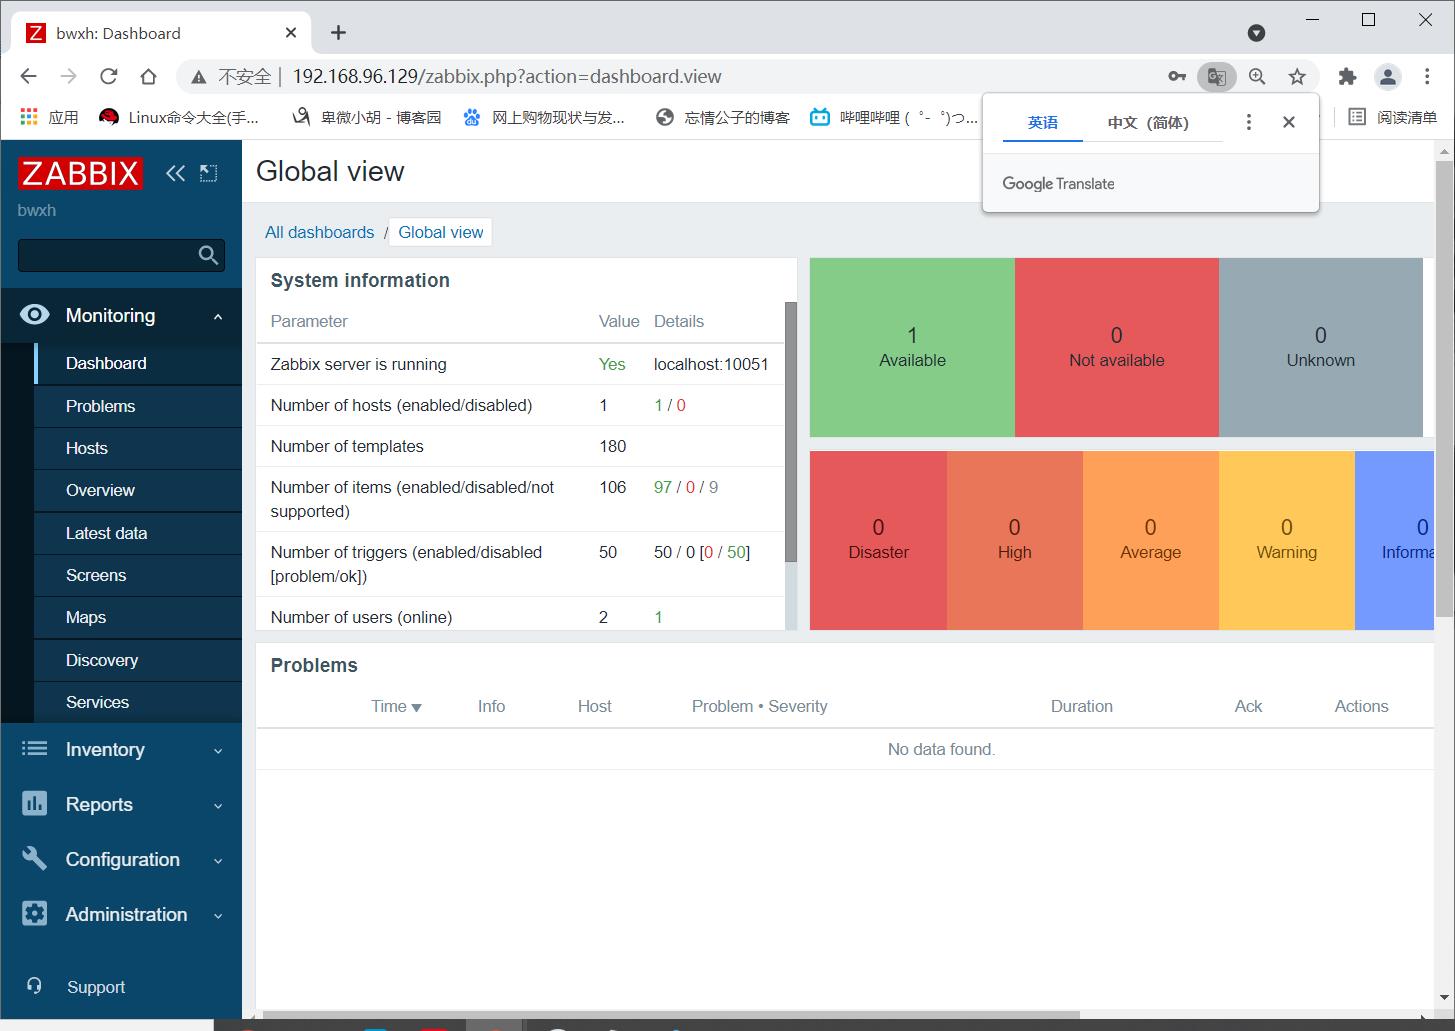
Task: Hide the sidebar using the kiosk-style icon
Action: tap(208, 173)
